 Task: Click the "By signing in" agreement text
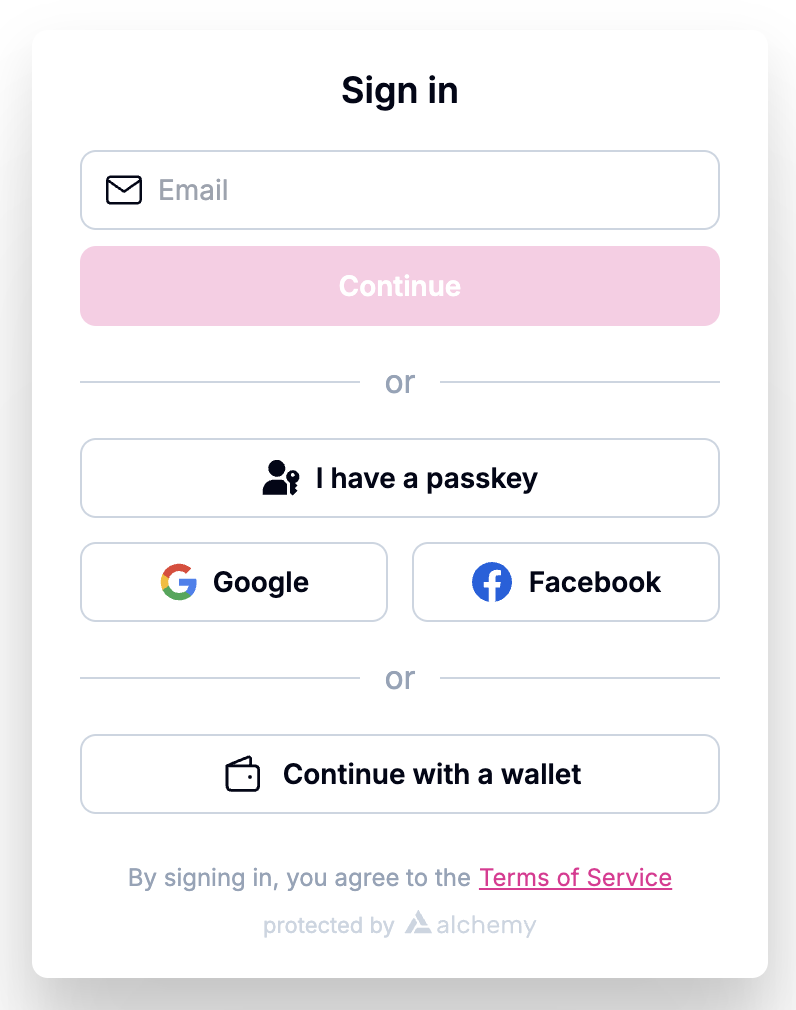[300, 877]
